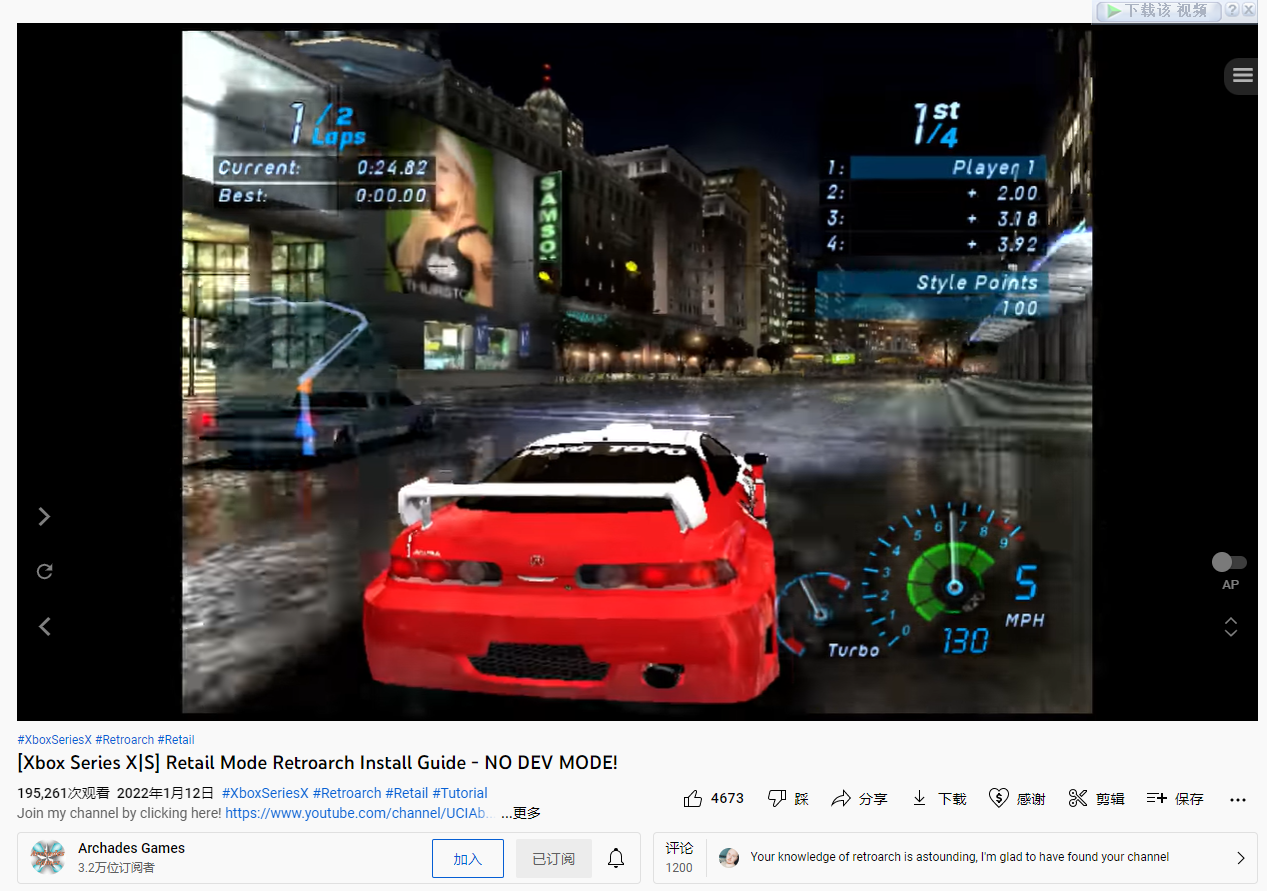Click the 3.2万位订阅者 subscriber count

(116, 867)
